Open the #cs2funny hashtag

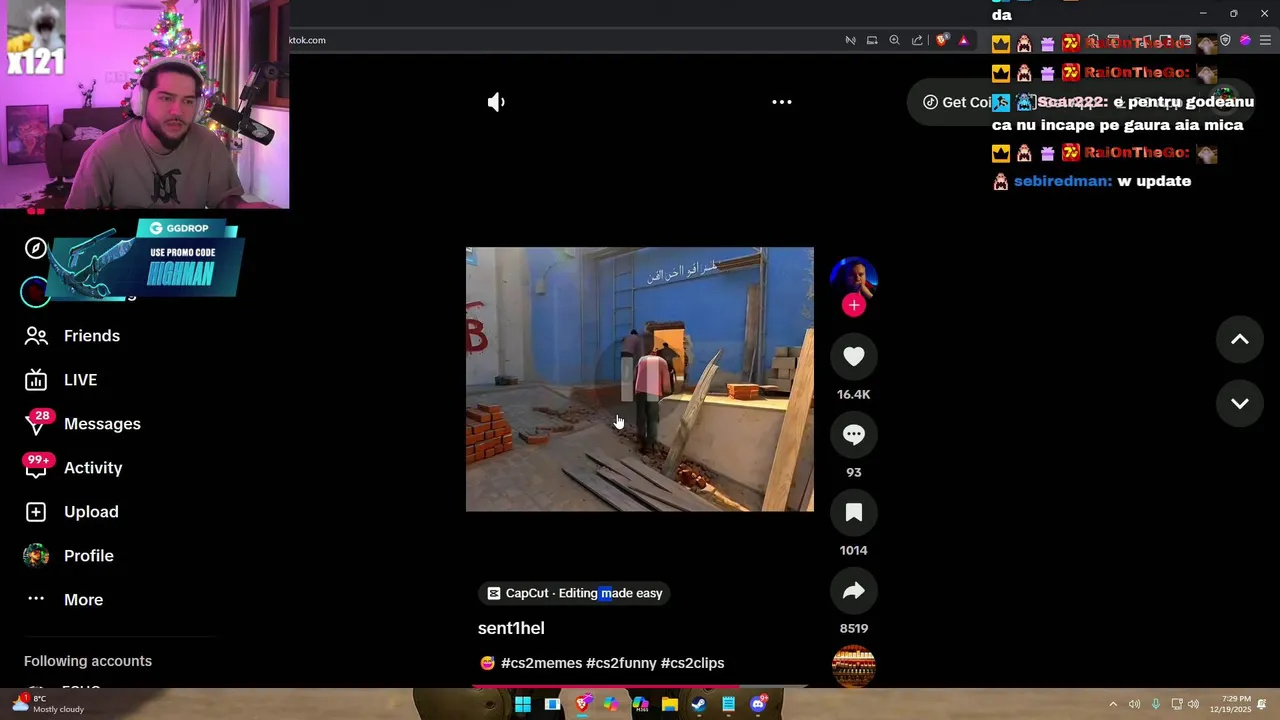[621, 663]
